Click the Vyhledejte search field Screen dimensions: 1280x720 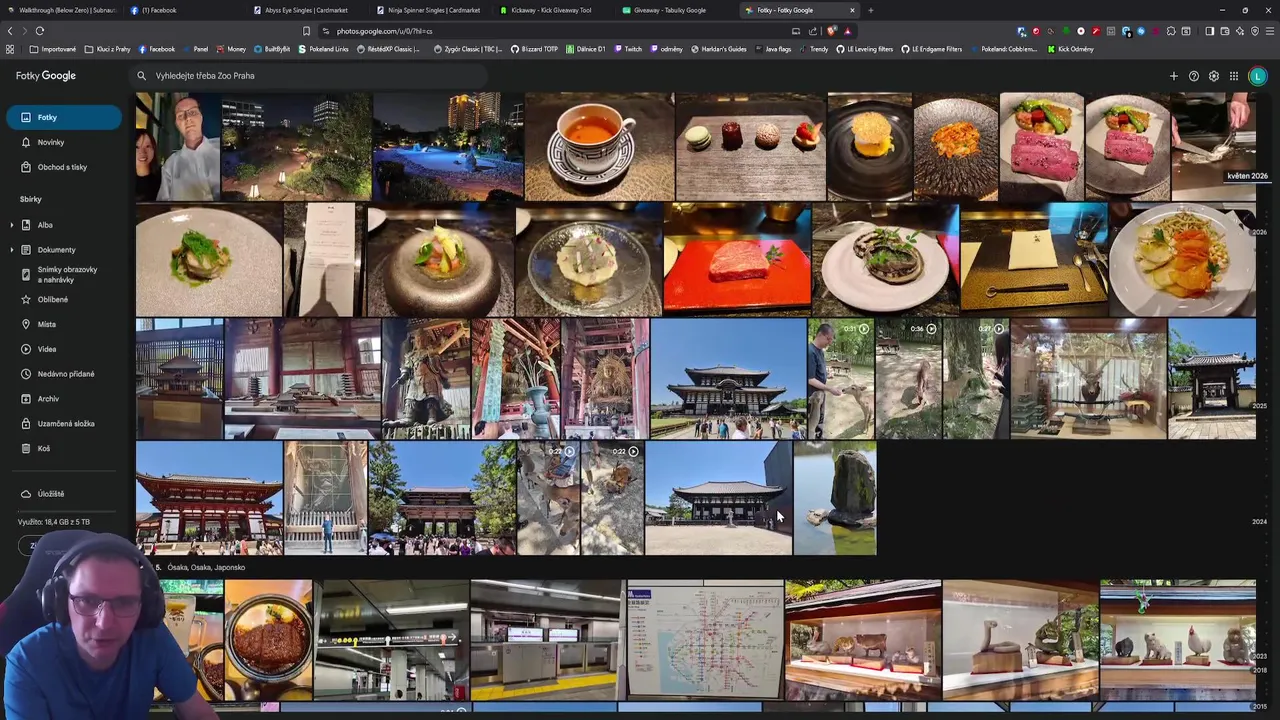pyautogui.click(x=310, y=76)
